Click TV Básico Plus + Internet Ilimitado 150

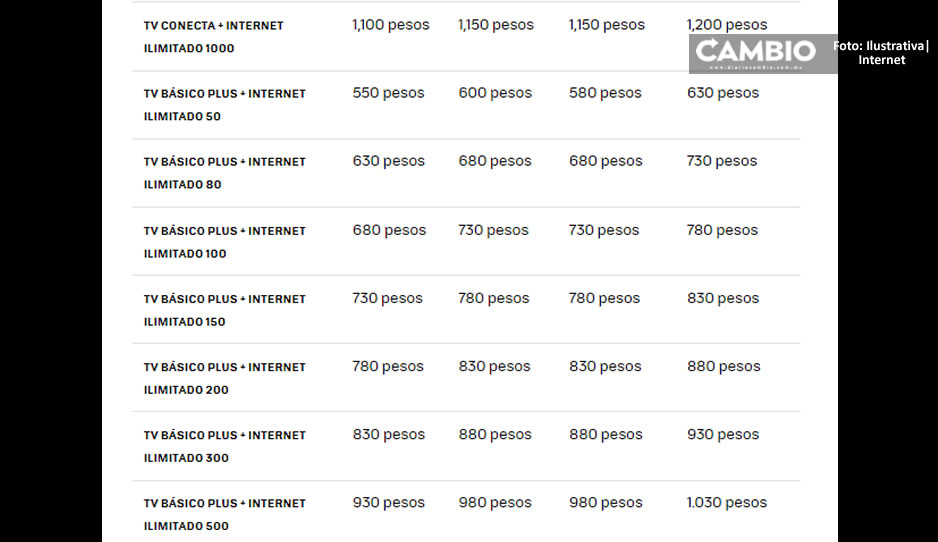pyautogui.click(x=224, y=310)
